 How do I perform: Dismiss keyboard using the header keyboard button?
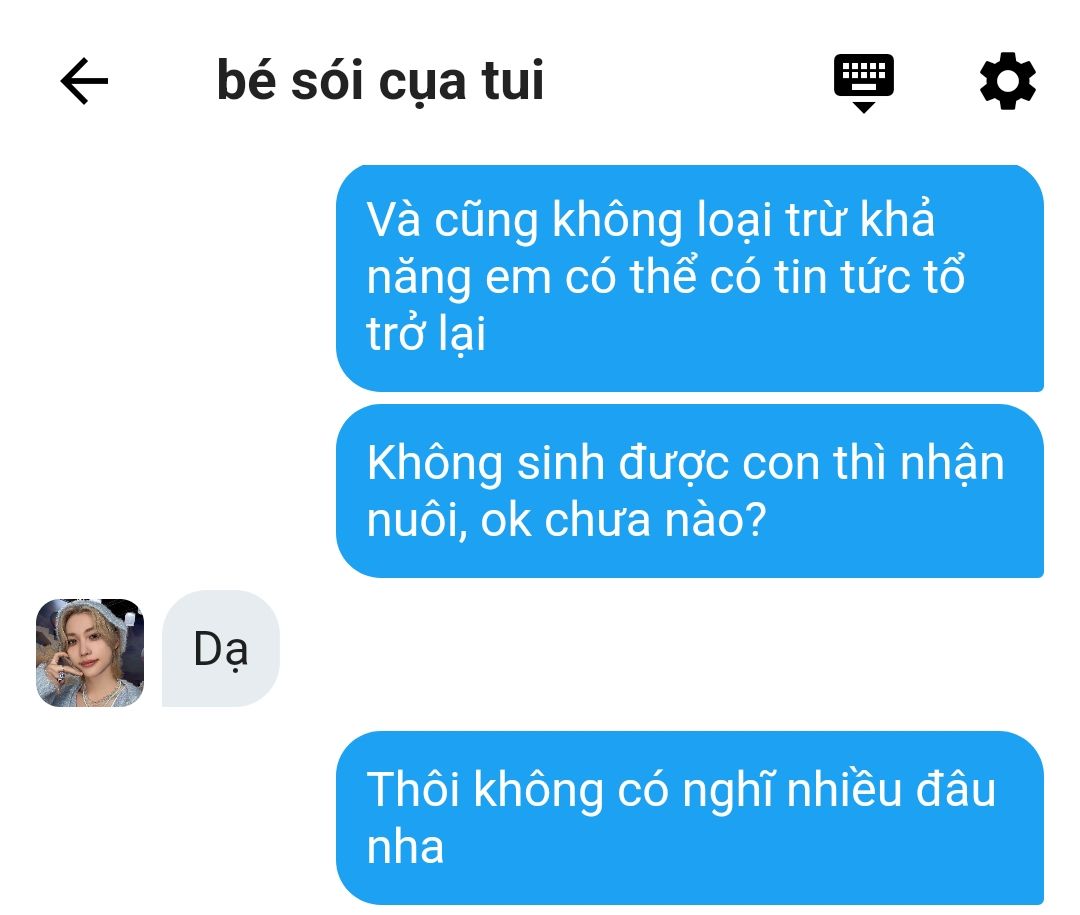[864, 83]
